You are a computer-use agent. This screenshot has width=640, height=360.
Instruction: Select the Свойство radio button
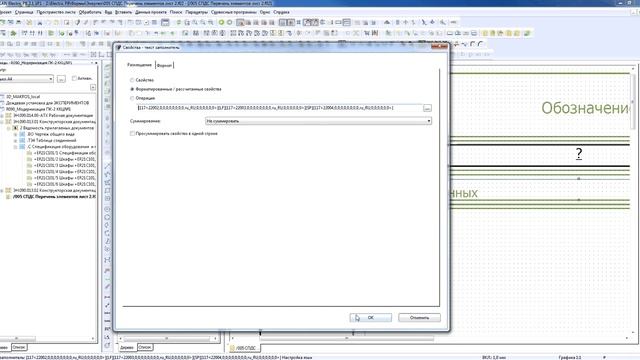[132, 80]
